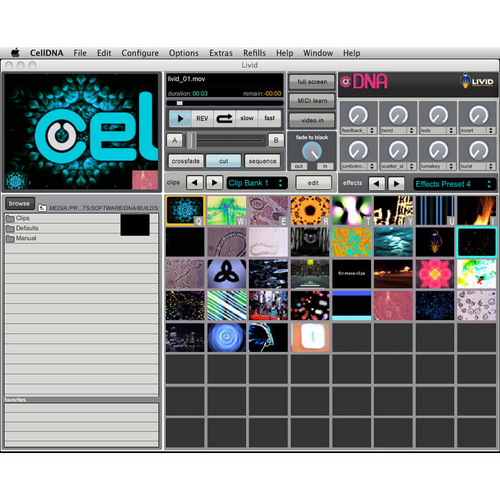The height and width of the screenshot is (500, 500).
Task: Click the main video preview window
Action: tap(81, 132)
